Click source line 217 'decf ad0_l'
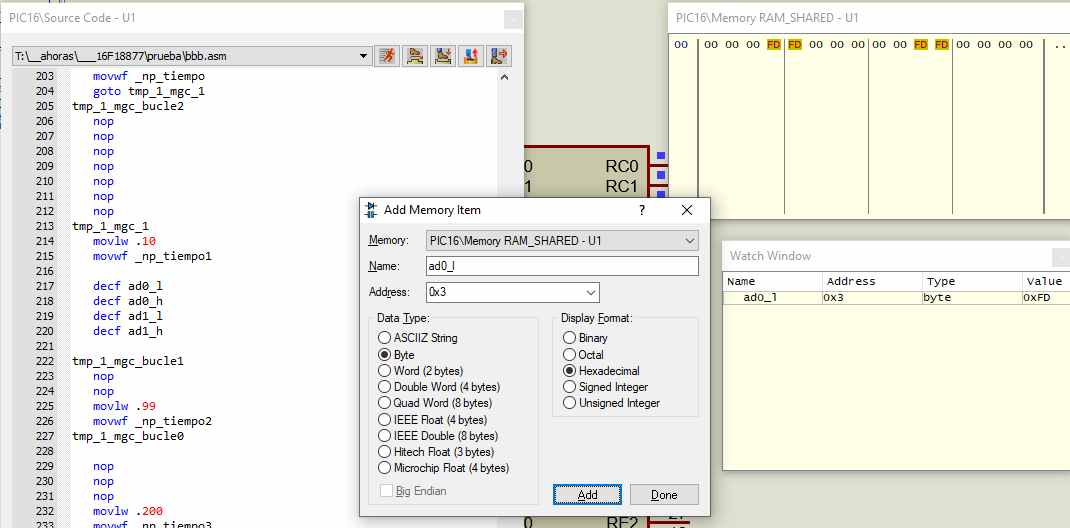 (x=128, y=286)
